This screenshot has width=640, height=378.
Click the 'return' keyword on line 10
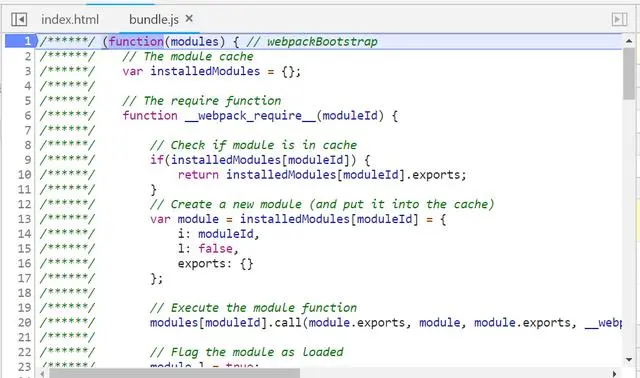[198, 175]
